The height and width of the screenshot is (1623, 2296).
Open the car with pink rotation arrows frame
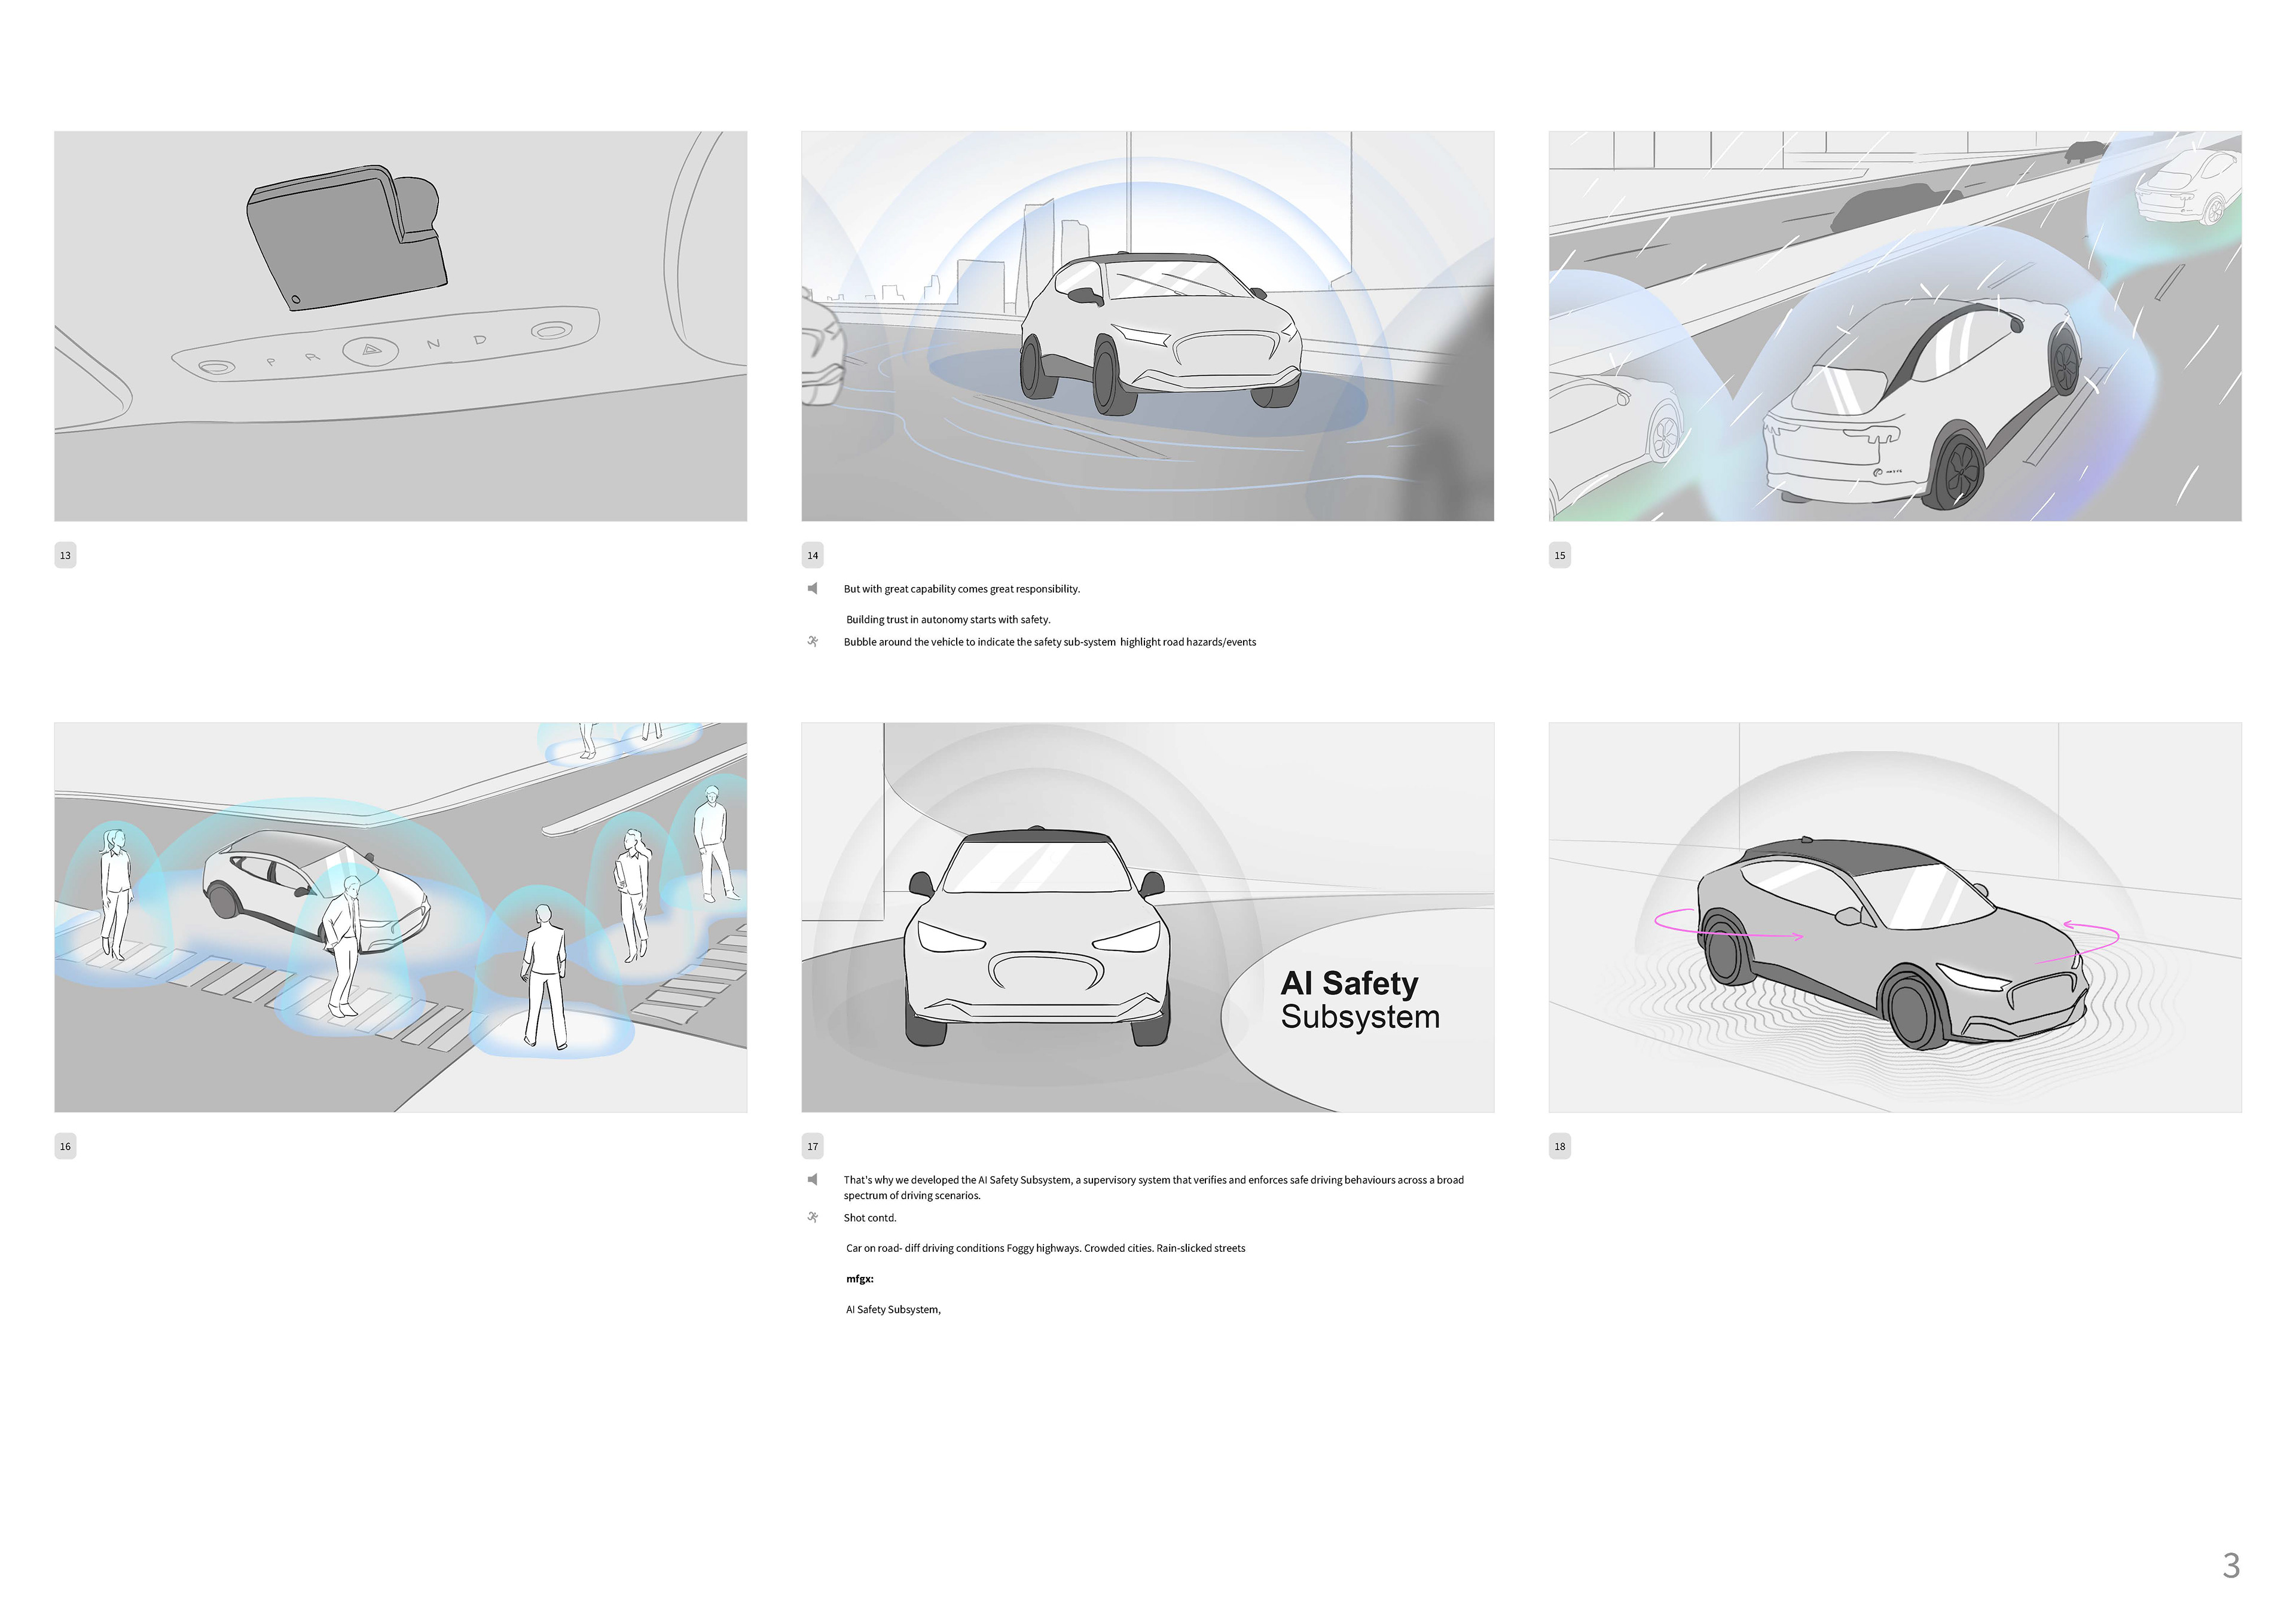(x=1895, y=917)
